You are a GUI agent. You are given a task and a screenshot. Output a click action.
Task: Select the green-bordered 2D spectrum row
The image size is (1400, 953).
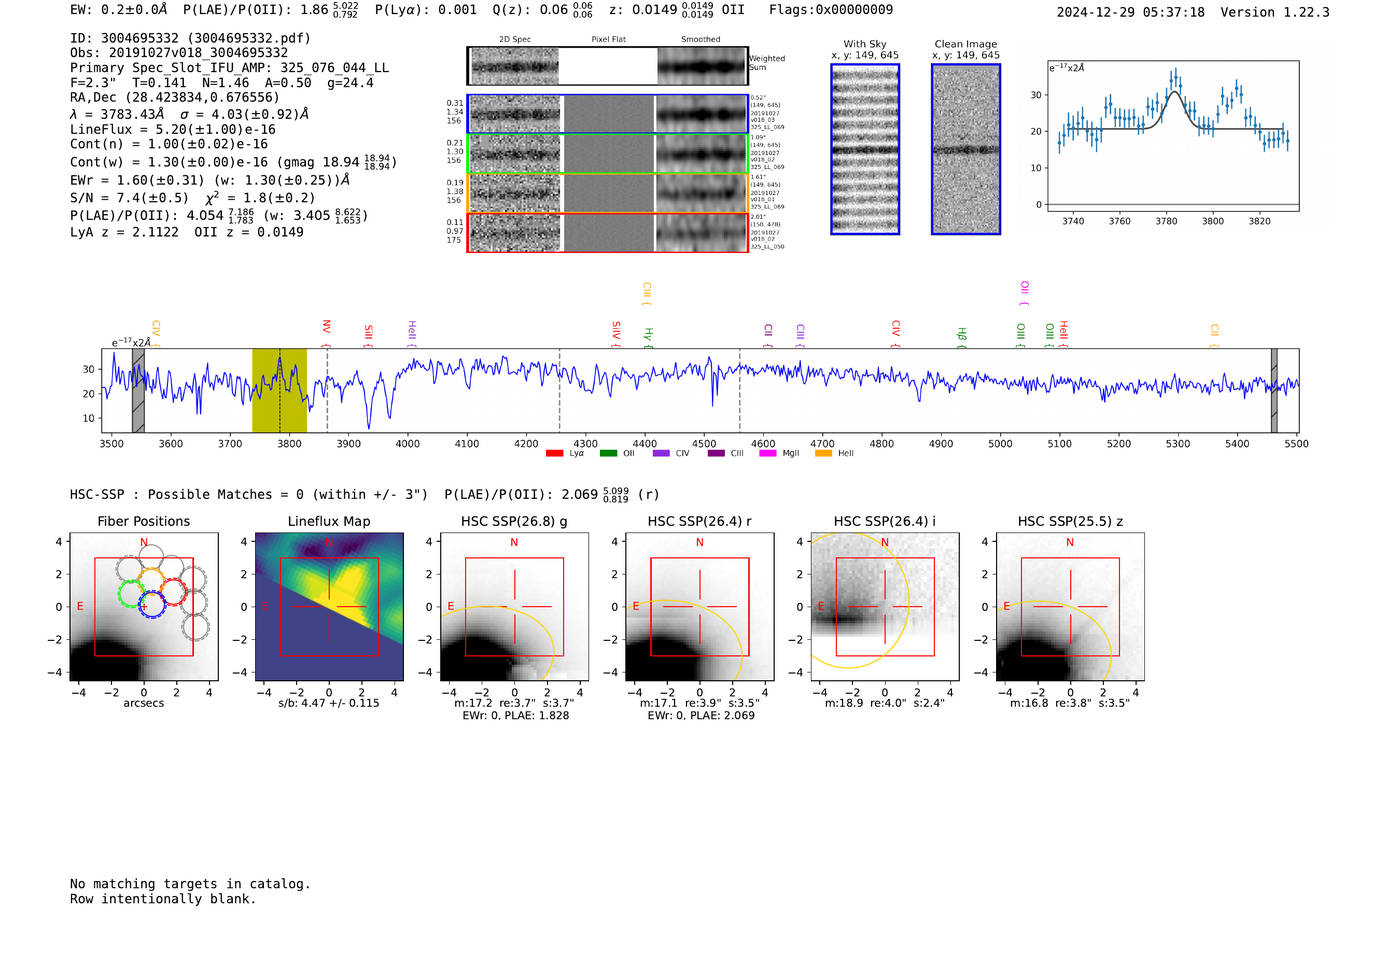coord(608,154)
